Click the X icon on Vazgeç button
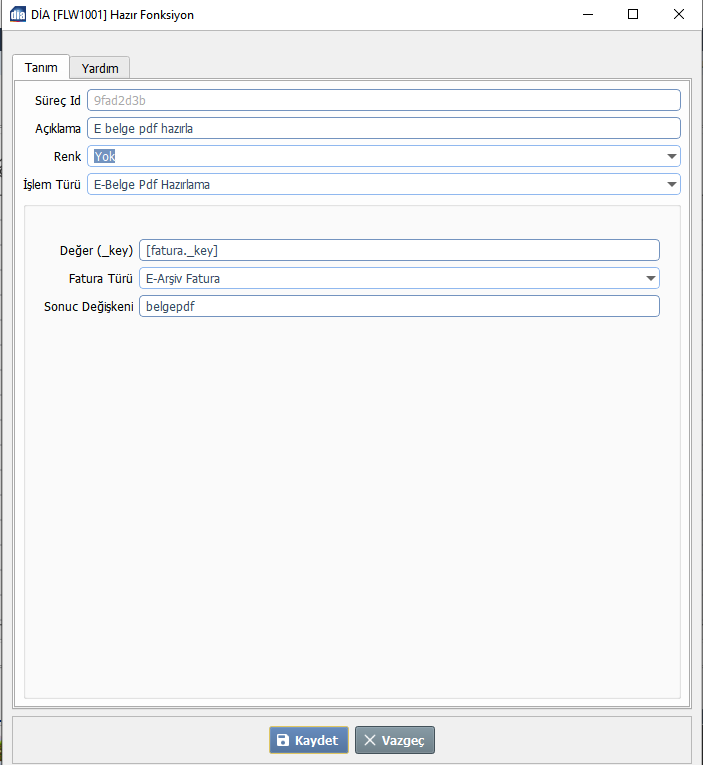703x765 pixels. [x=370, y=741]
